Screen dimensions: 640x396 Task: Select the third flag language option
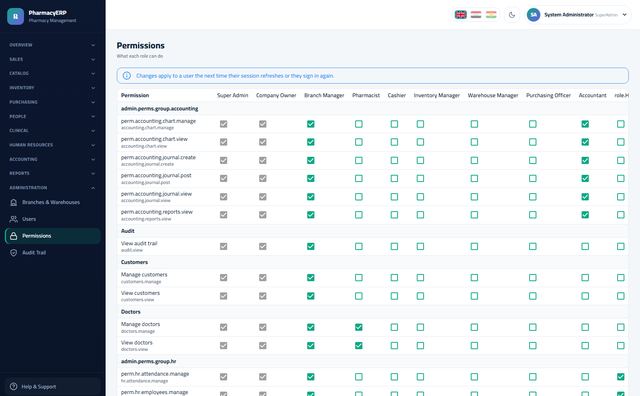tap(491, 15)
